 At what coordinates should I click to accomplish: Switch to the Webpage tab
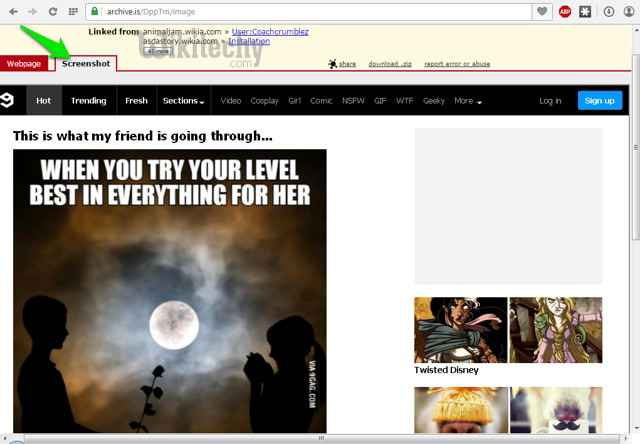coord(24,64)
